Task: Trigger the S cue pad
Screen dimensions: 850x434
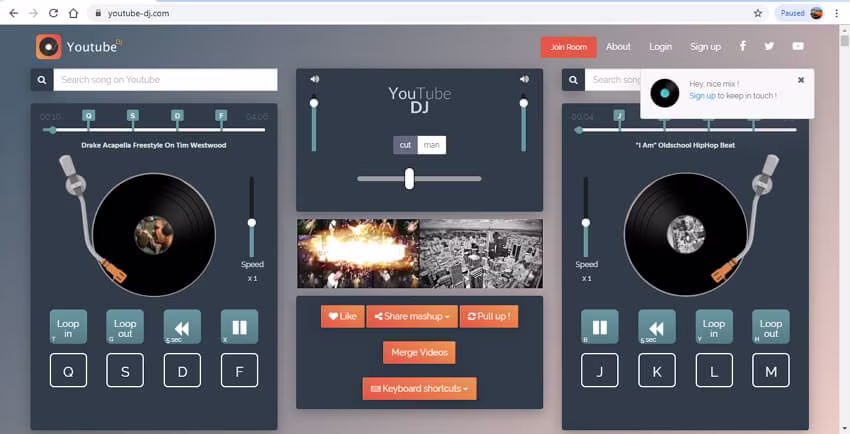Action: pos(125,371)
